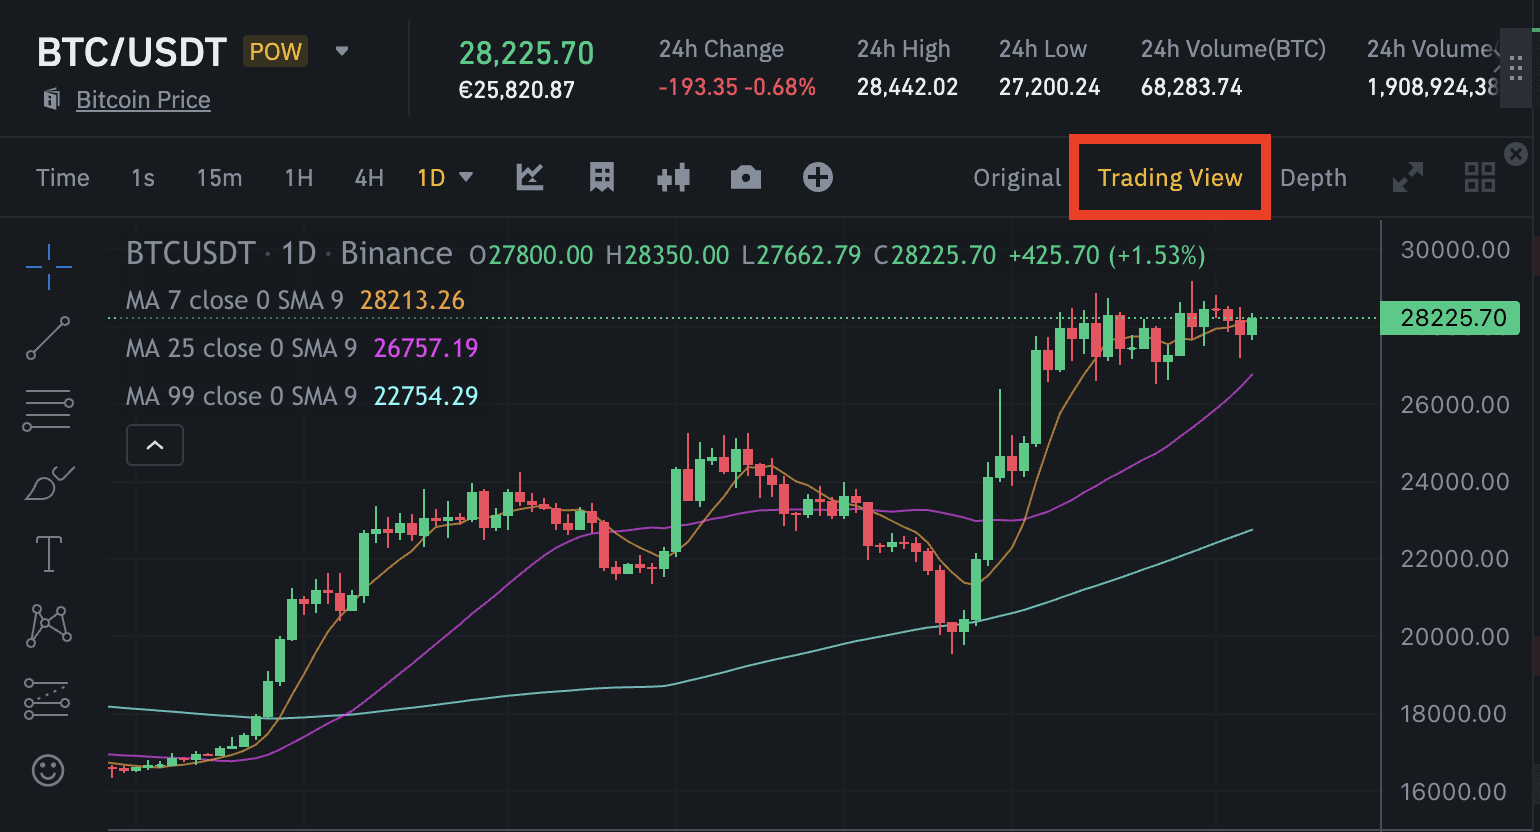The width and height of the screenshot is (1540, 832).
Task: Select the trend line drawing tool
Action: pos(48,338)
